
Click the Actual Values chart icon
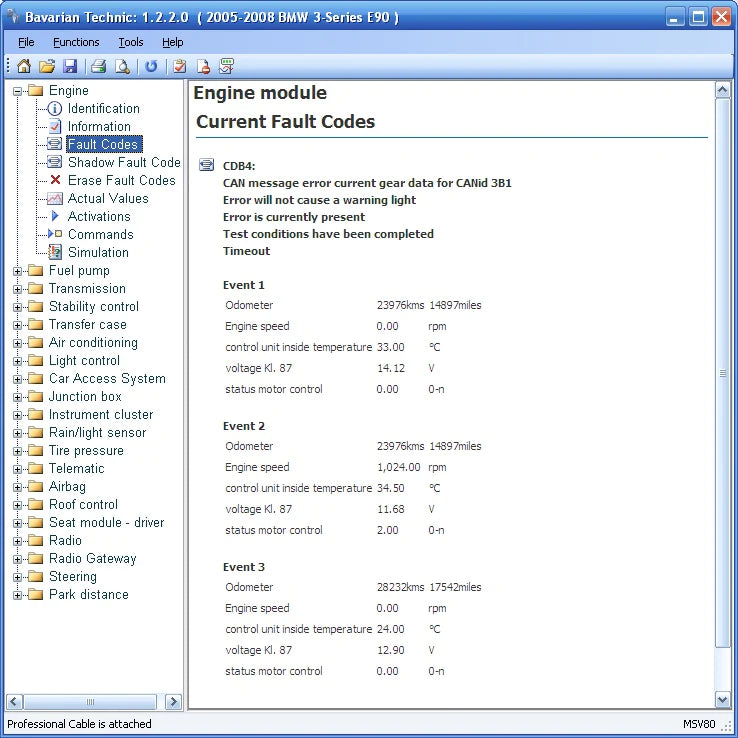[55, 198]
